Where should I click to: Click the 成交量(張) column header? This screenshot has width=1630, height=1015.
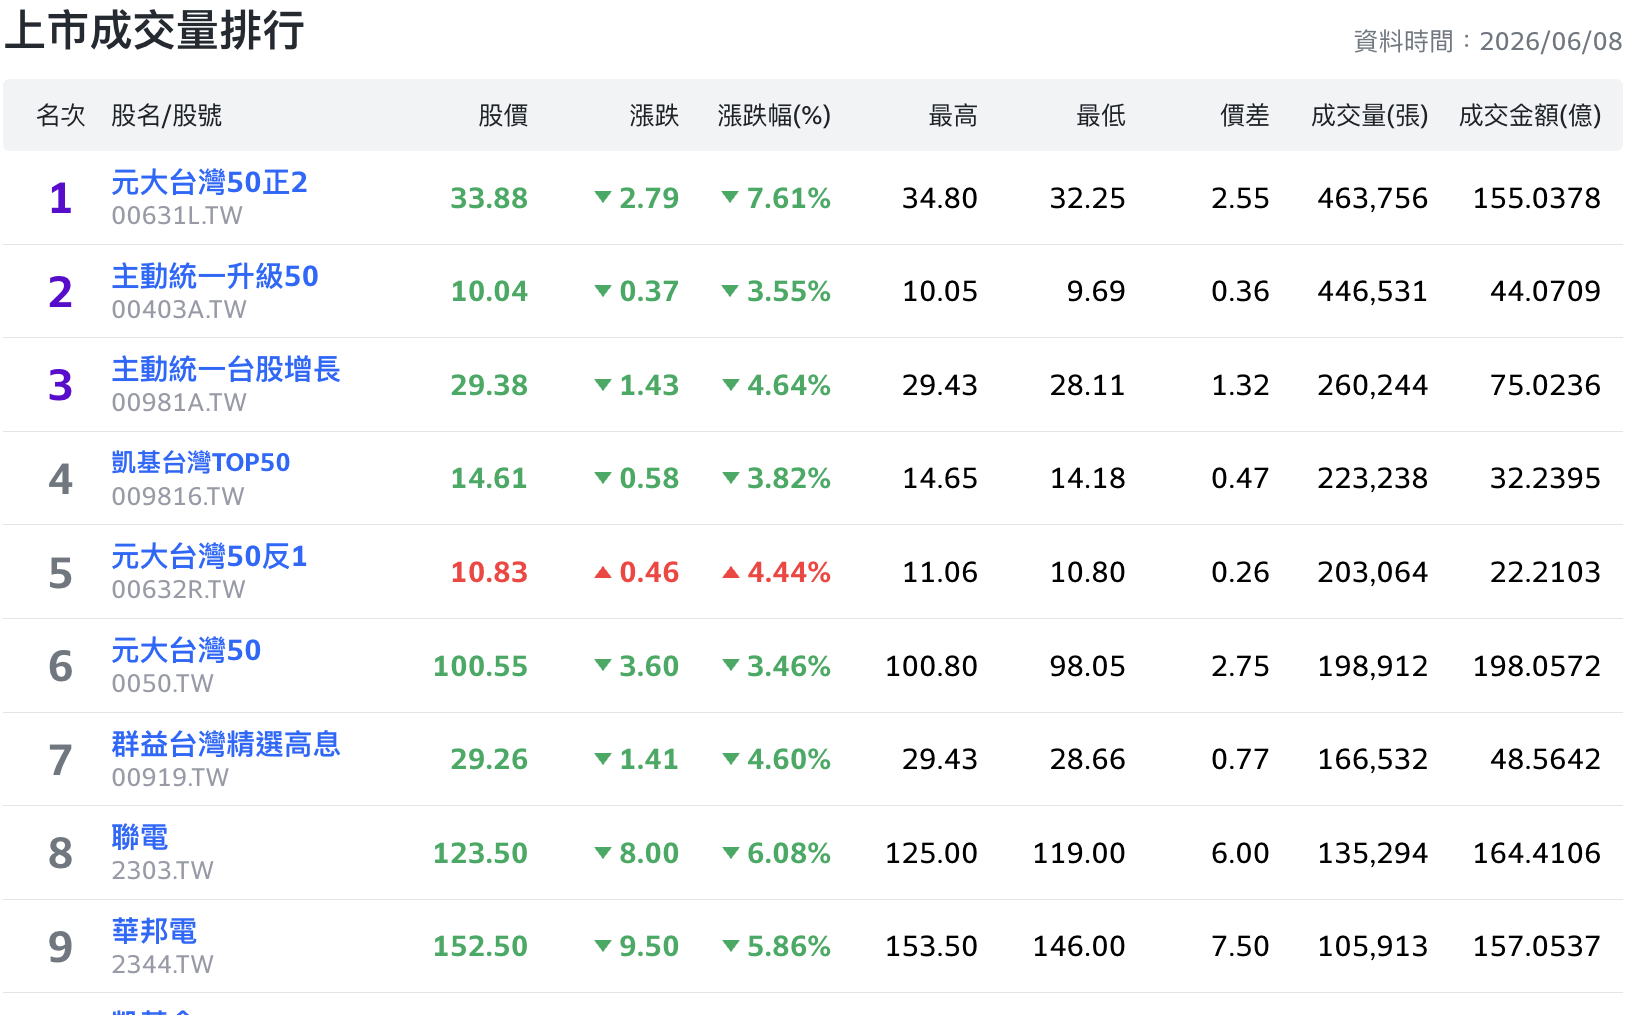(x=1370, y=116)
